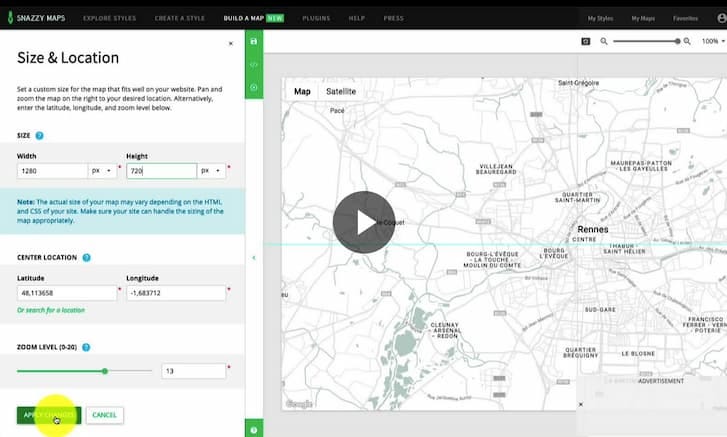Click the Size help question icon
The width and height of the screenshot is (727, 437).
(39, 135)
